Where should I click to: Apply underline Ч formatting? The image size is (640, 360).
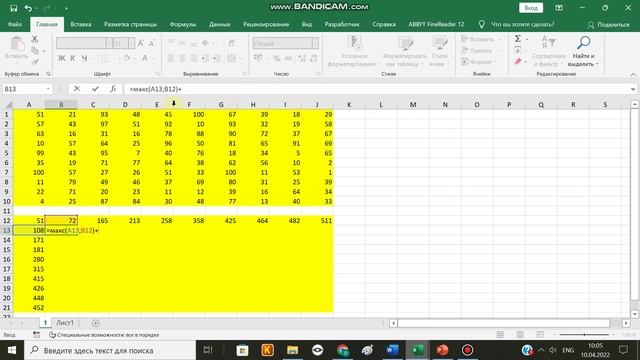pos(84,58)
